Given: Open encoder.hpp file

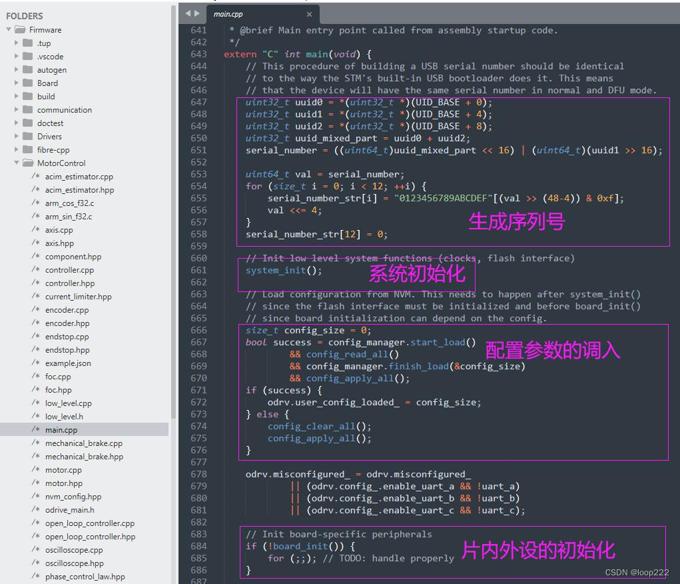Looking at the screenshot, I should (67, 323).
